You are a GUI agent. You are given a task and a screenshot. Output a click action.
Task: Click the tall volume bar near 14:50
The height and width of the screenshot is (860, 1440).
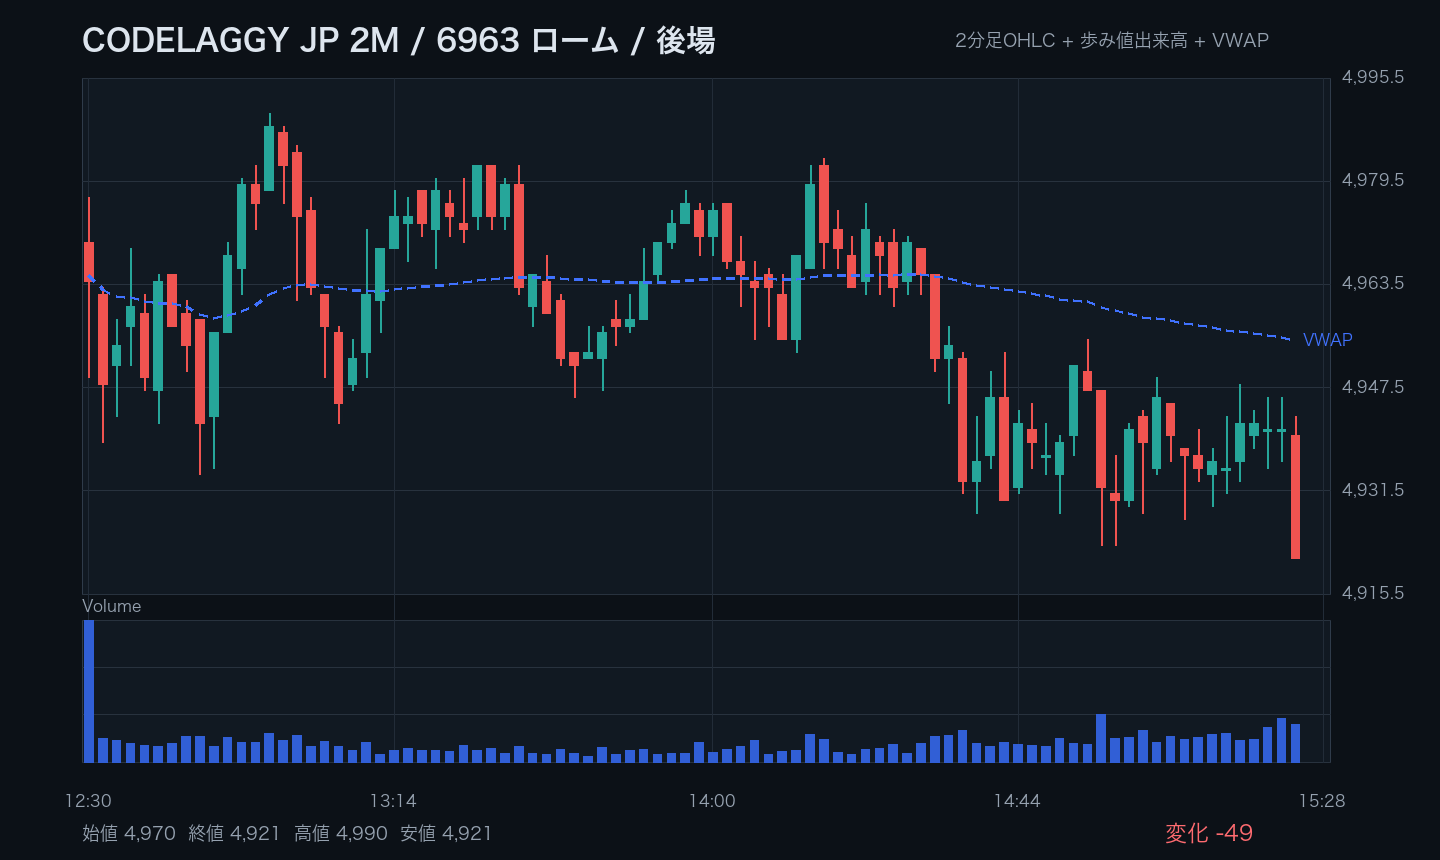pyautogui.click(x=1101, y=738)
